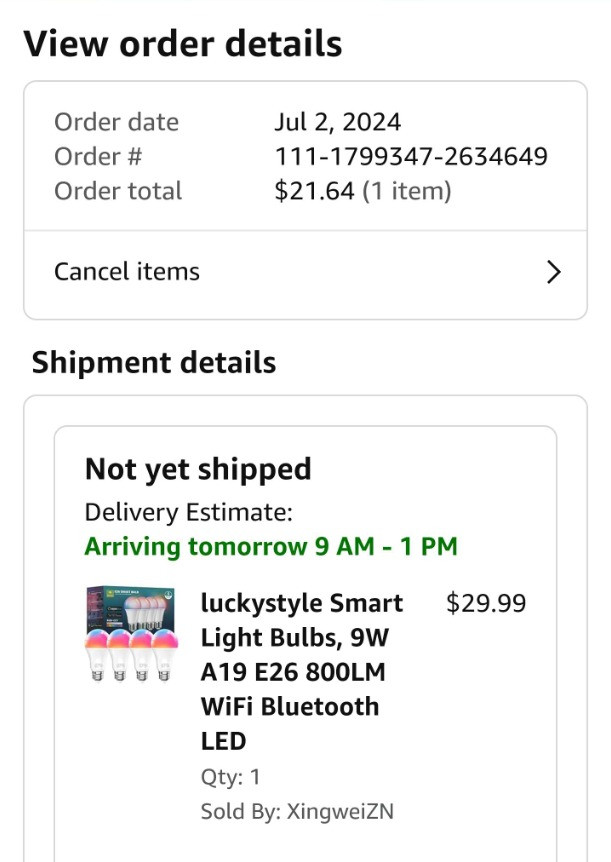Click the Arriving tomorrow delivery estimate text
Viewport: 611px width, 862px height.
tap(270, 547)
